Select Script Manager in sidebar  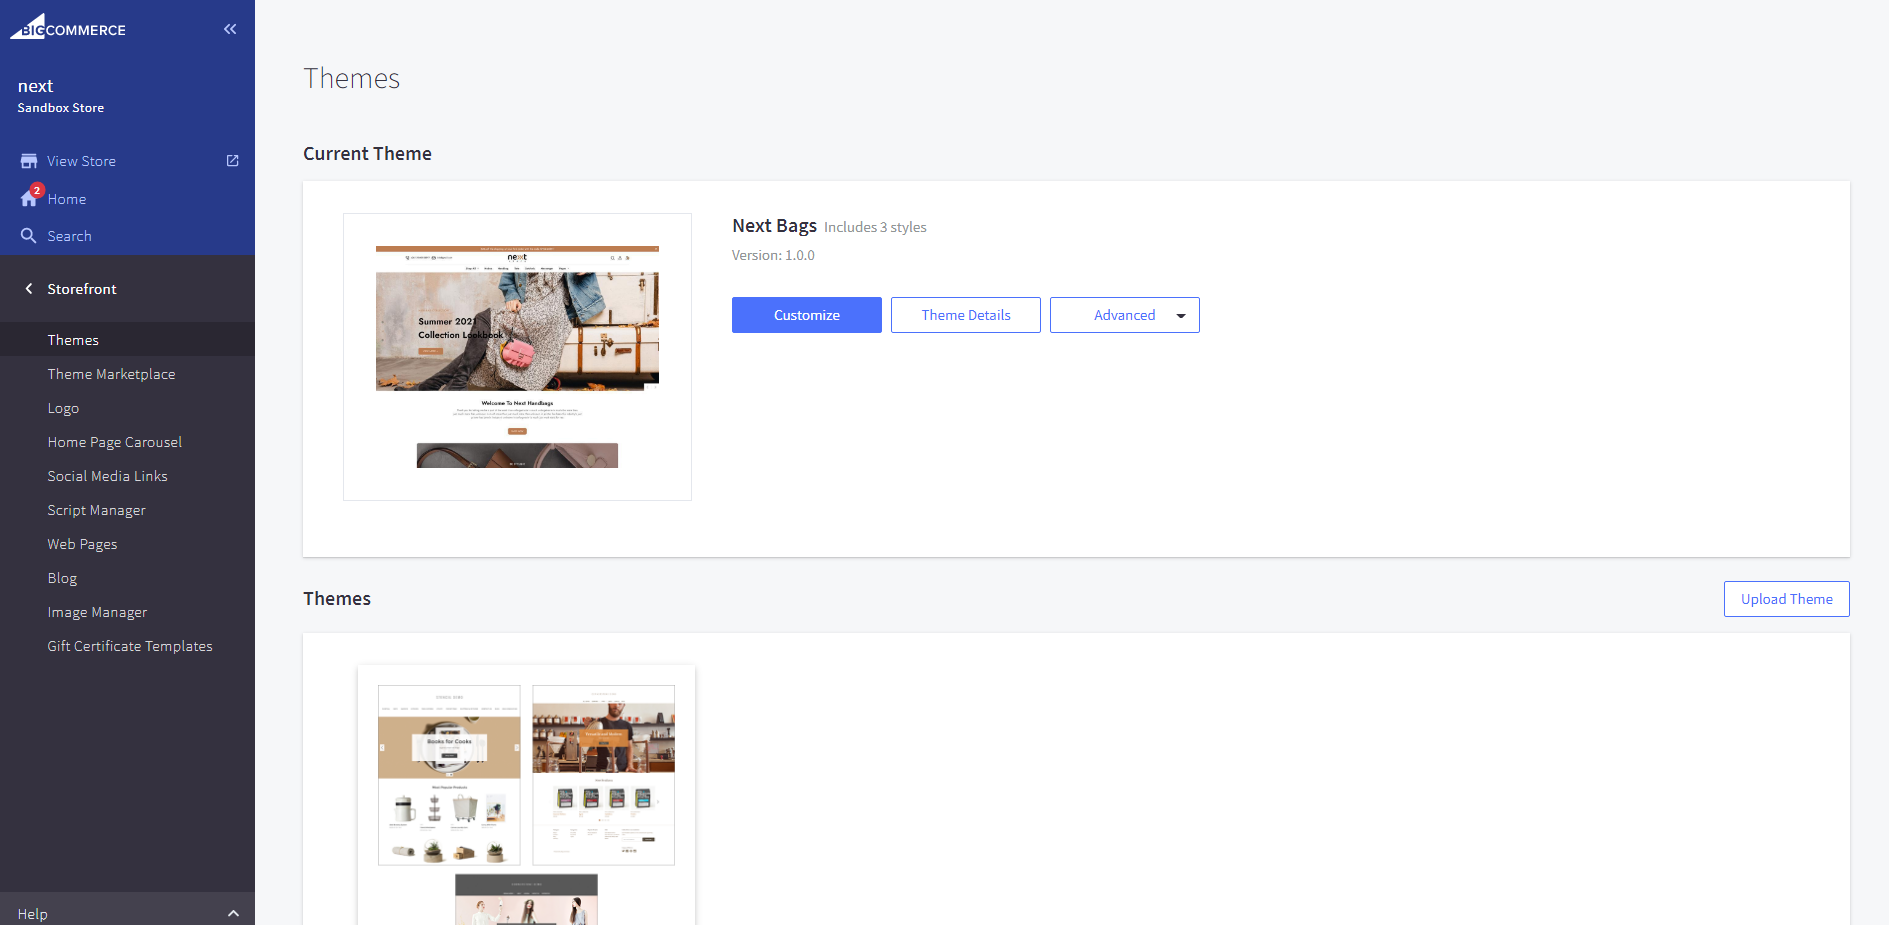tap(96, 510)
